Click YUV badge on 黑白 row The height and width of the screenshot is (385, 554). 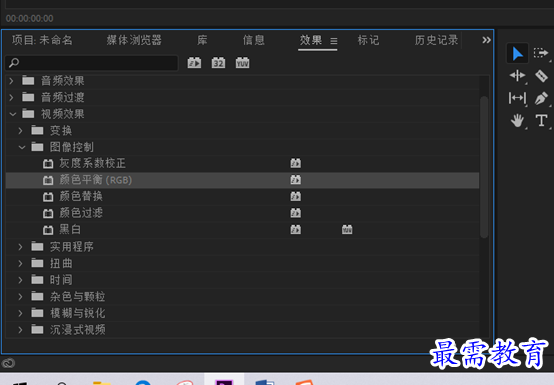click(x=347, y=230)
